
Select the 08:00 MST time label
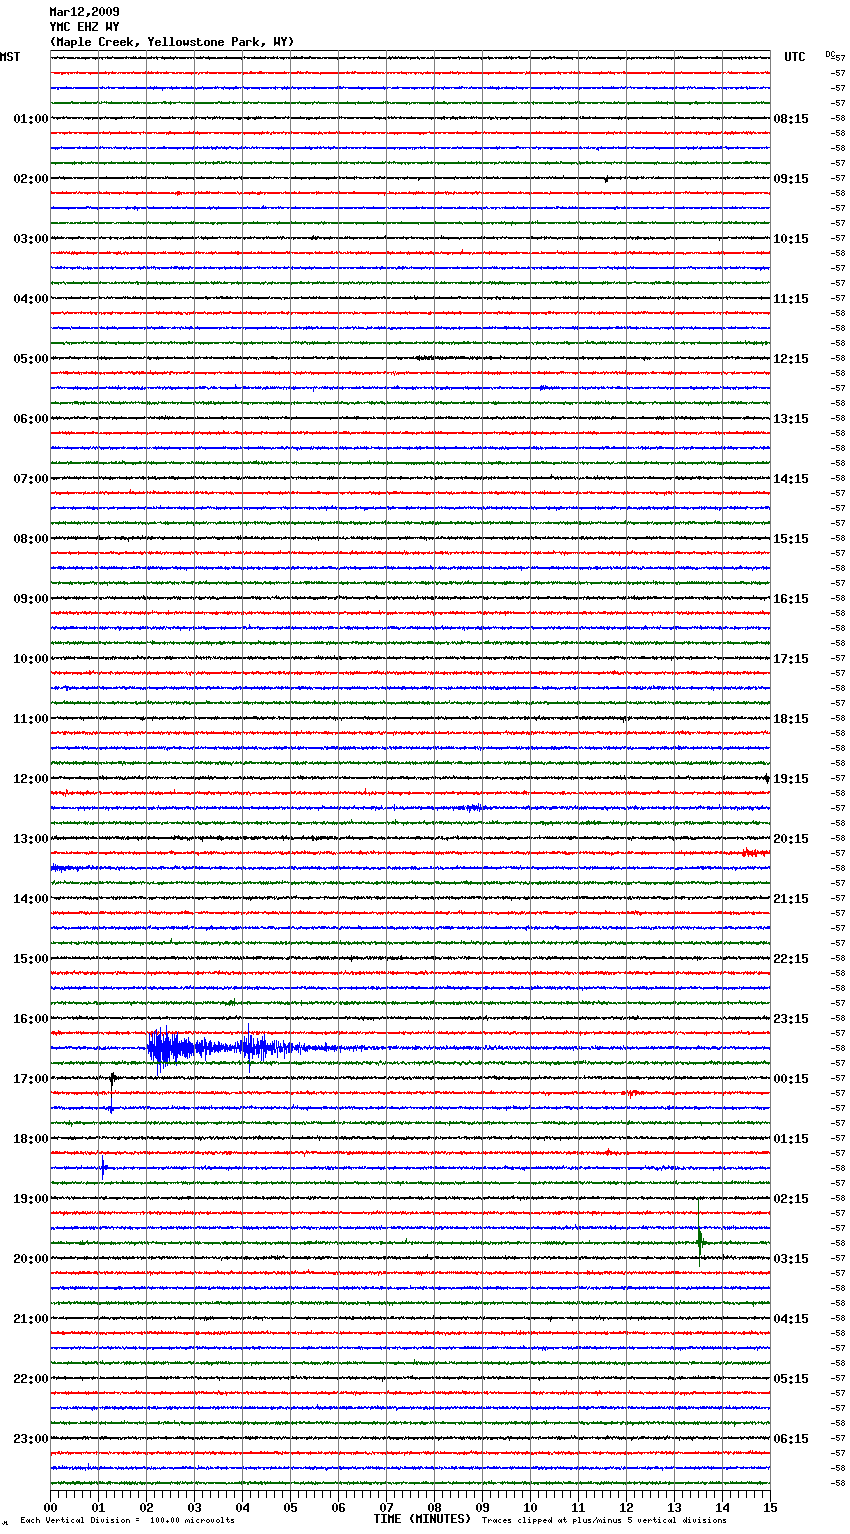point(31,539)
